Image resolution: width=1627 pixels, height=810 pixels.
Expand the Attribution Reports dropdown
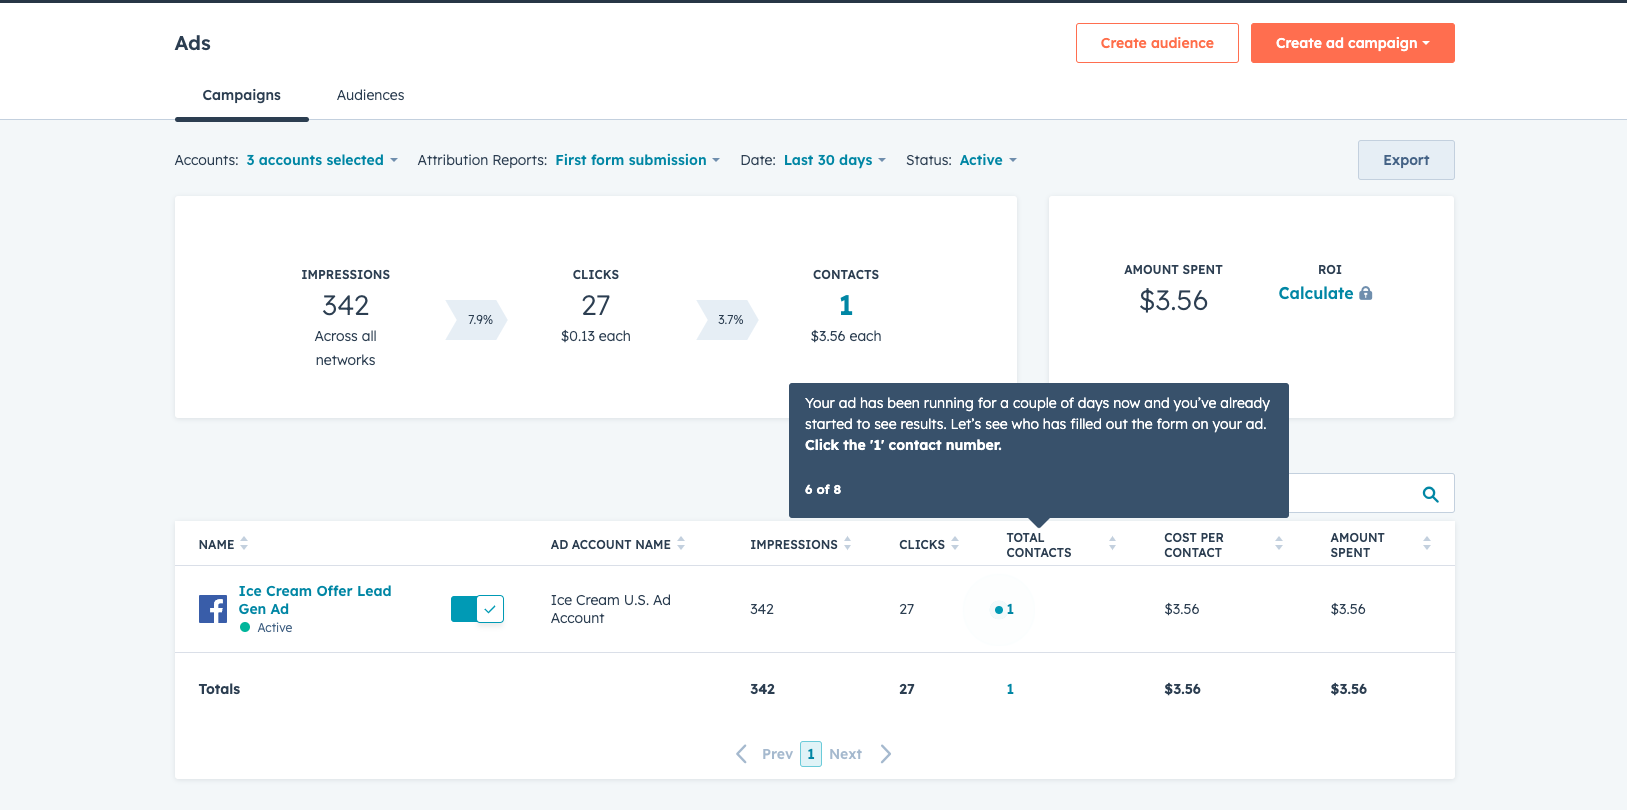pyautogui.click(x=637, y=160)
